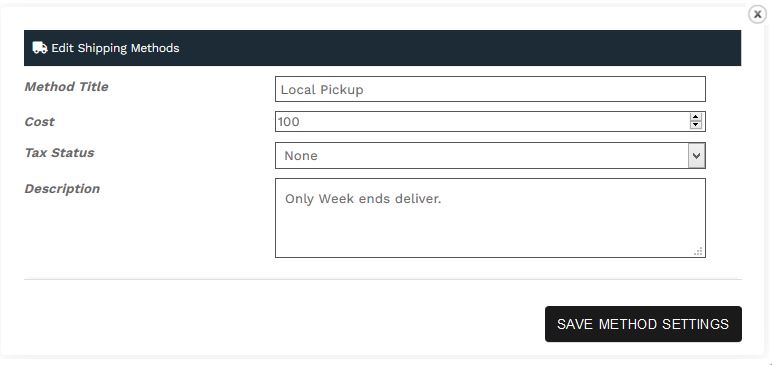
Task: Click the '100' cost value
Action: [289, 122]
